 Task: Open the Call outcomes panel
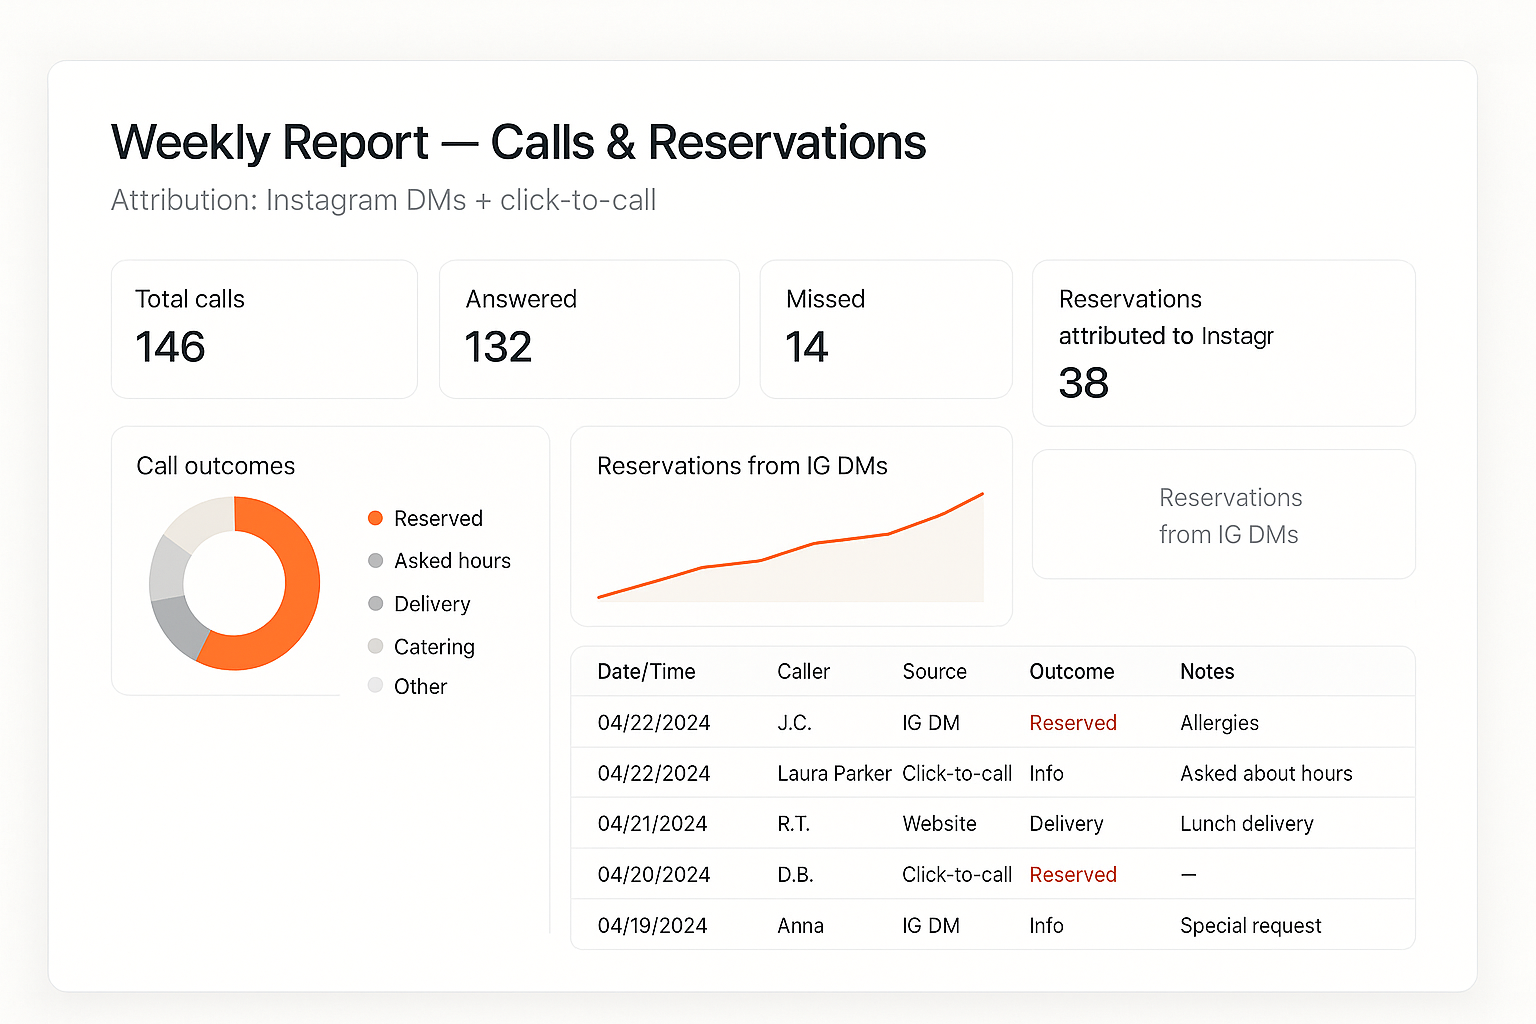[x=215, y=465]
